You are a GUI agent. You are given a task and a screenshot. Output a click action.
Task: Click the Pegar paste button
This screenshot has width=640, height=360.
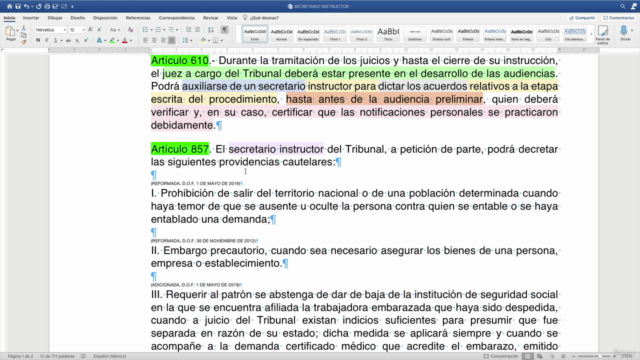pos(10,33)
